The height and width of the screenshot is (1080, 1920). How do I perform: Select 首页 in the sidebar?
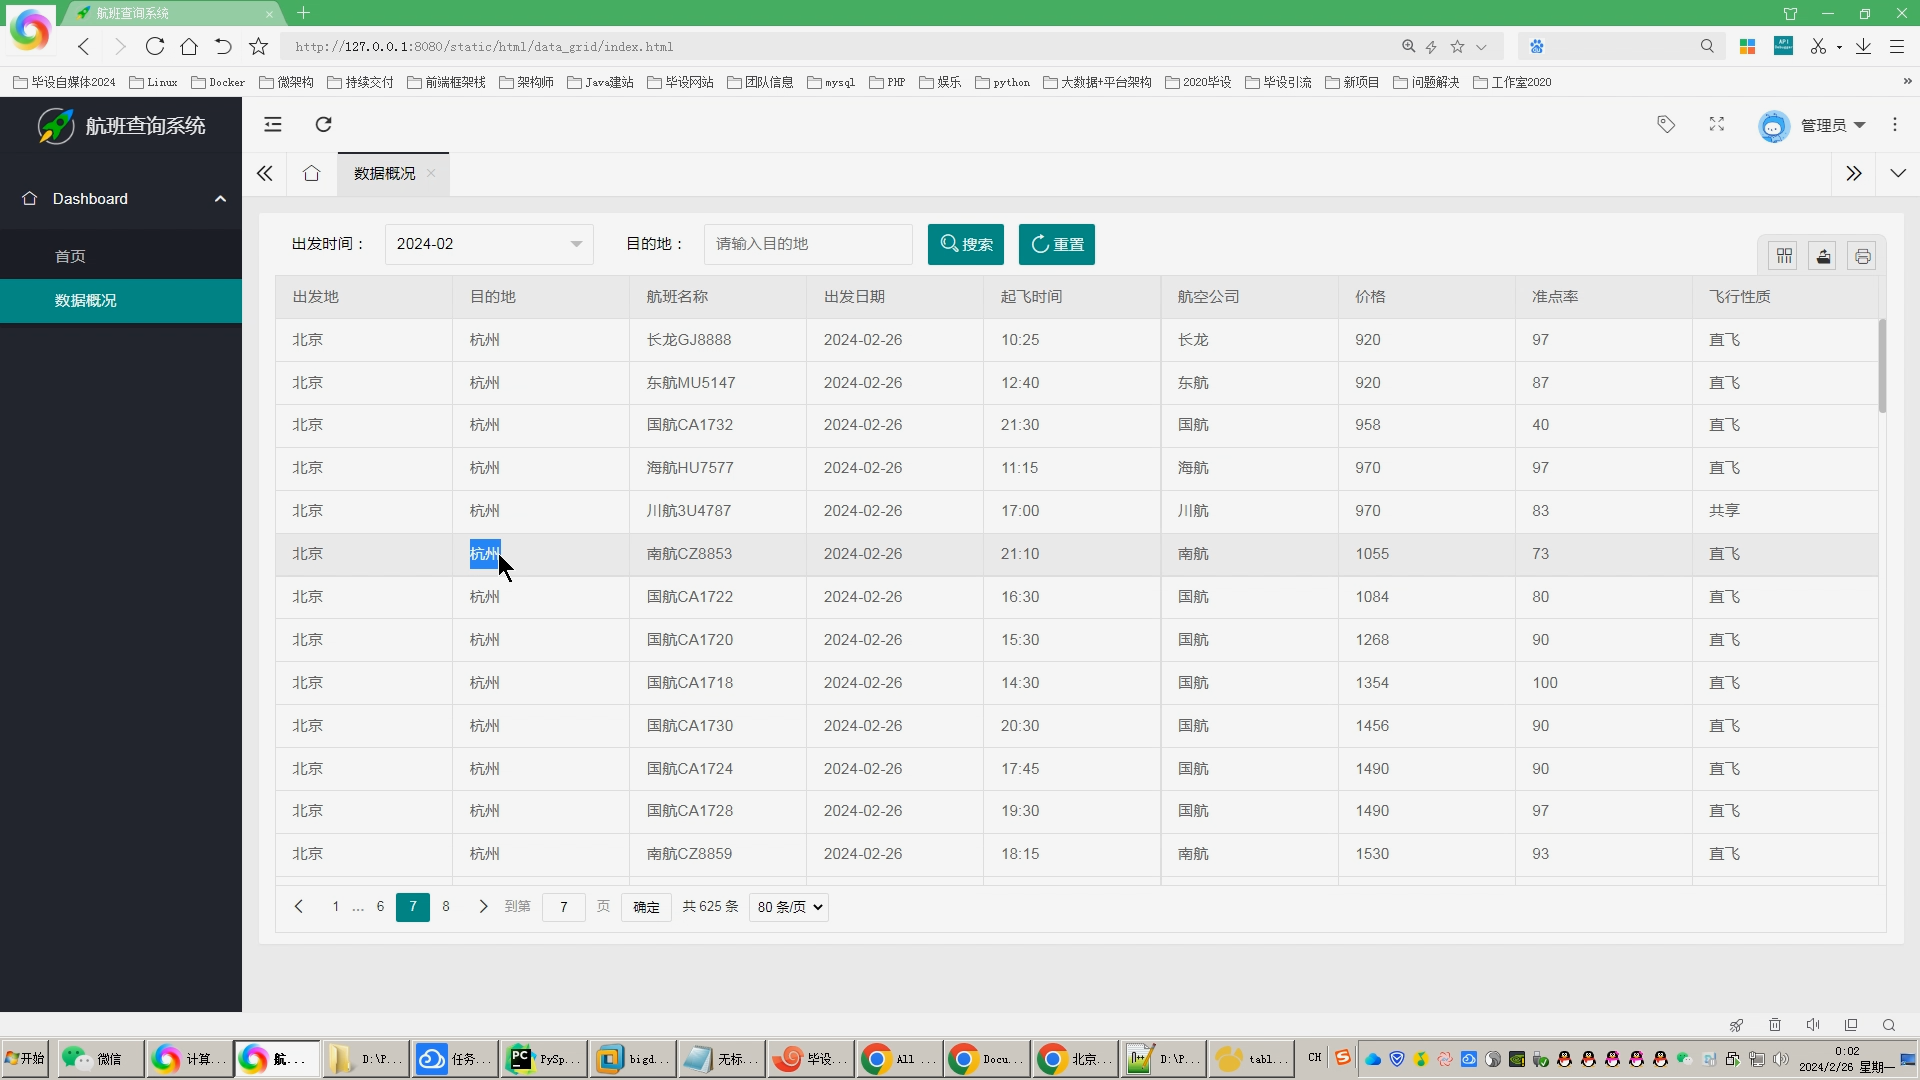click(x=70, y=256)
